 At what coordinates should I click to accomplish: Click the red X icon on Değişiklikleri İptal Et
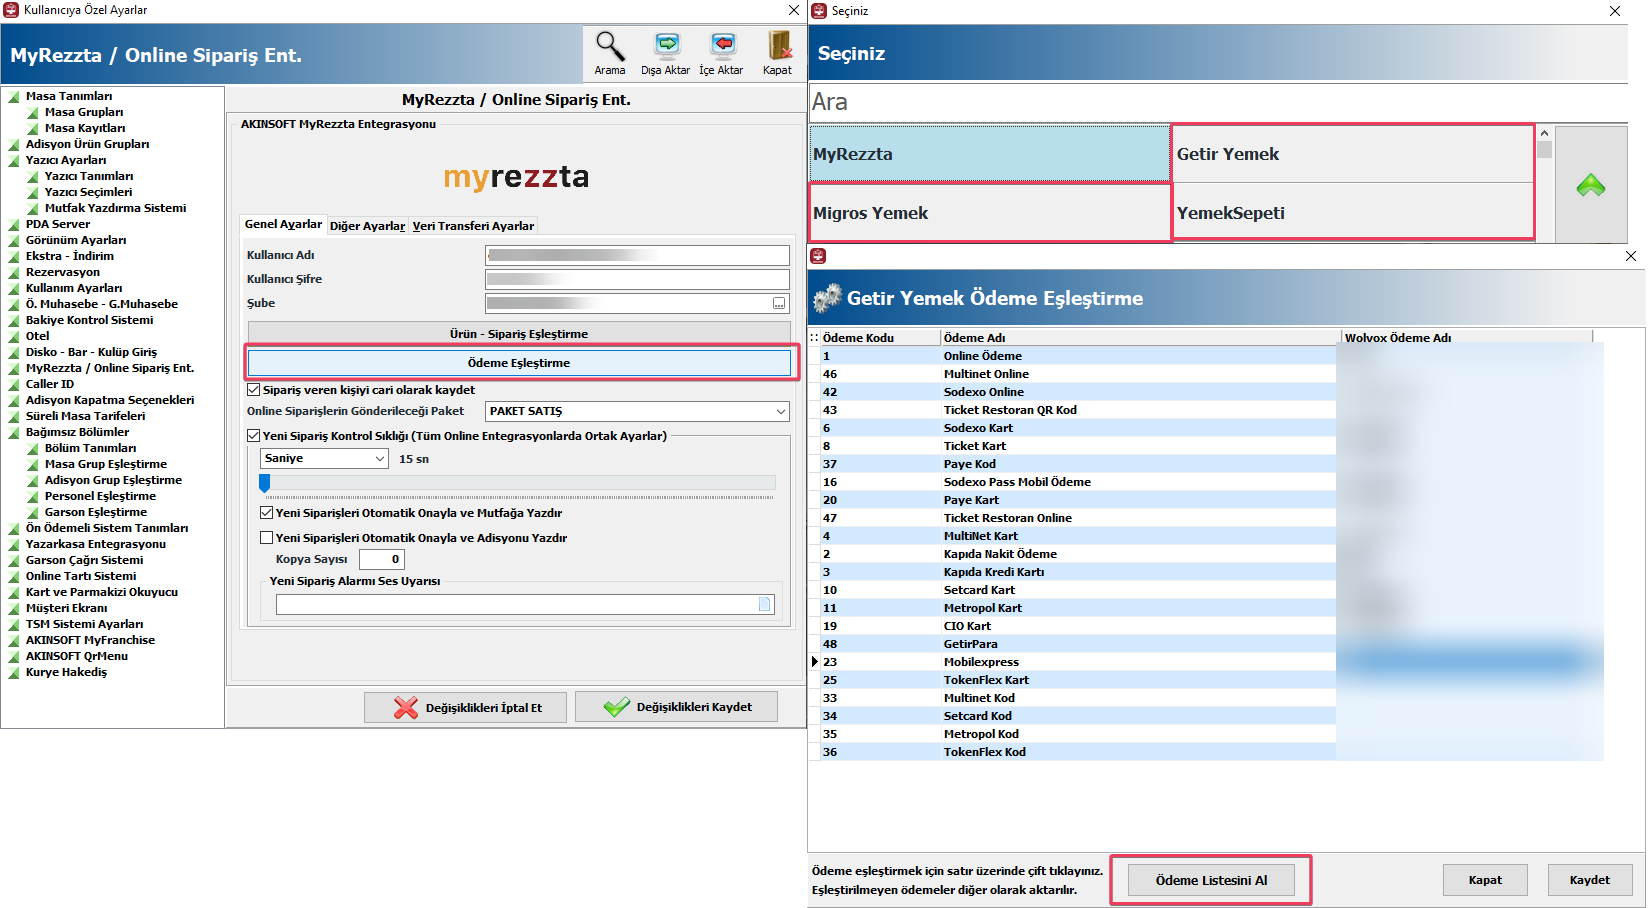click(x=405, y=707)
